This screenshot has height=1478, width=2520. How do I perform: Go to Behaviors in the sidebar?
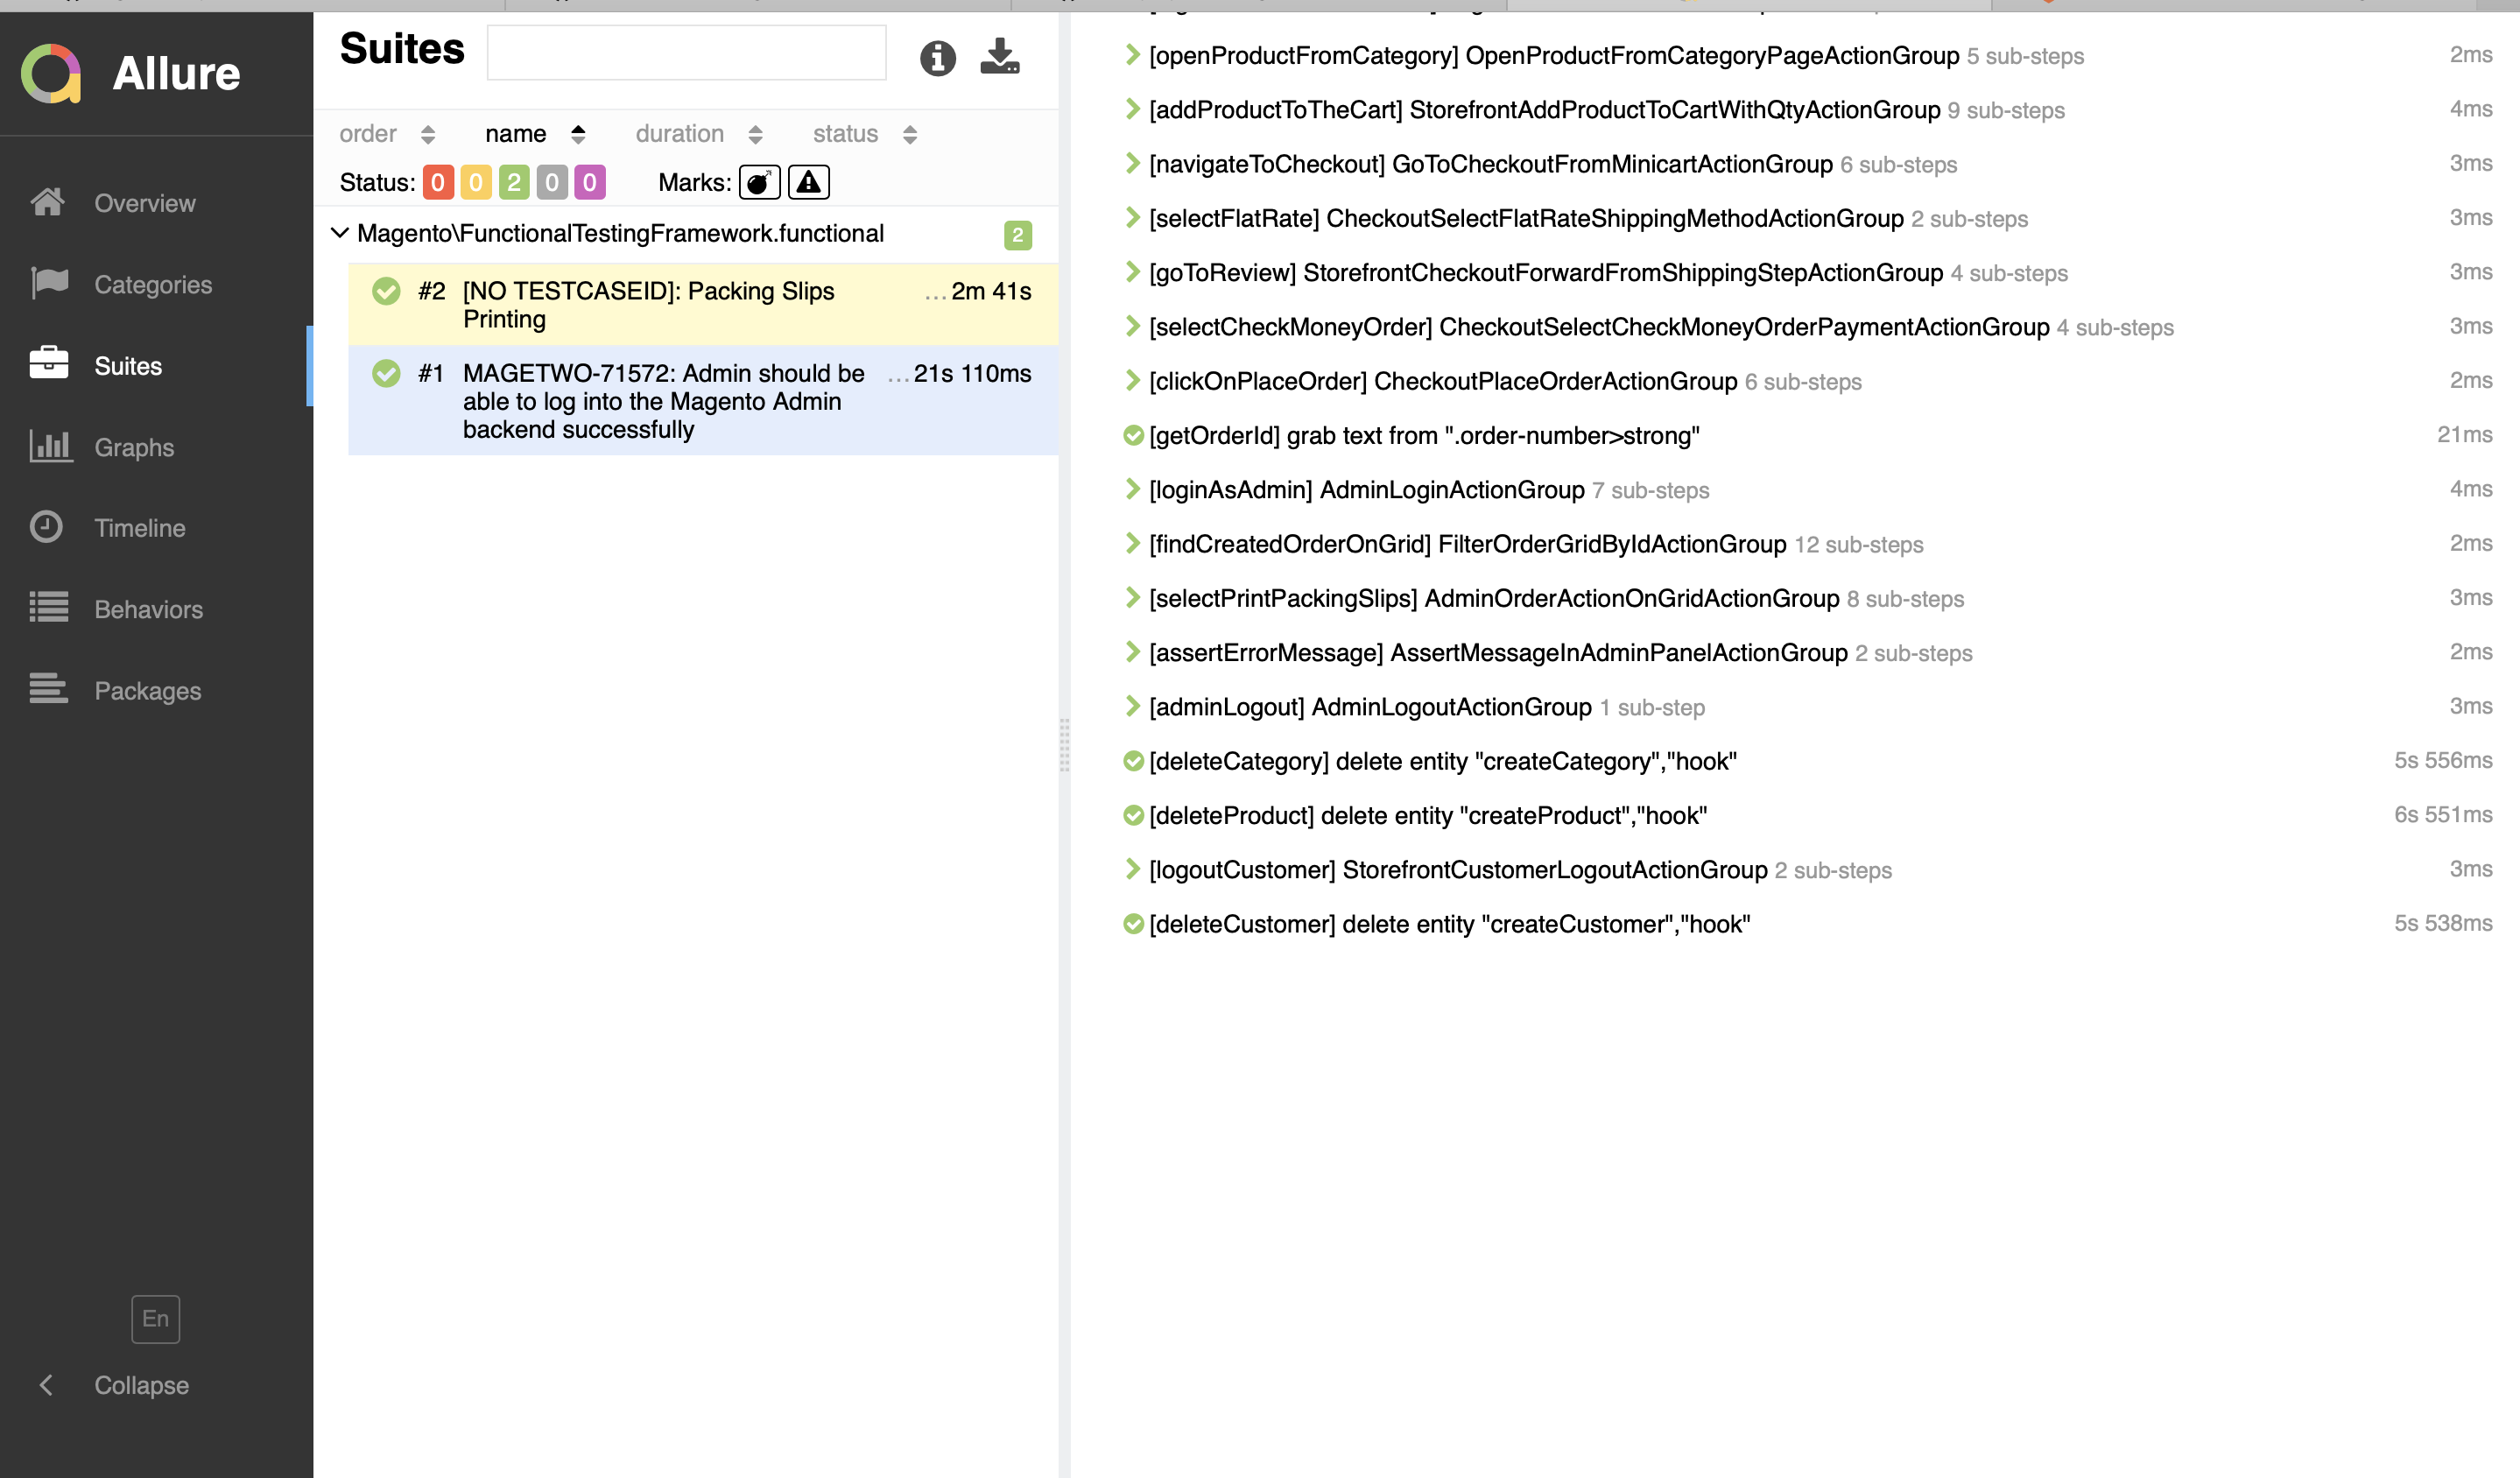pyautogui.click(x=149, y=609)
